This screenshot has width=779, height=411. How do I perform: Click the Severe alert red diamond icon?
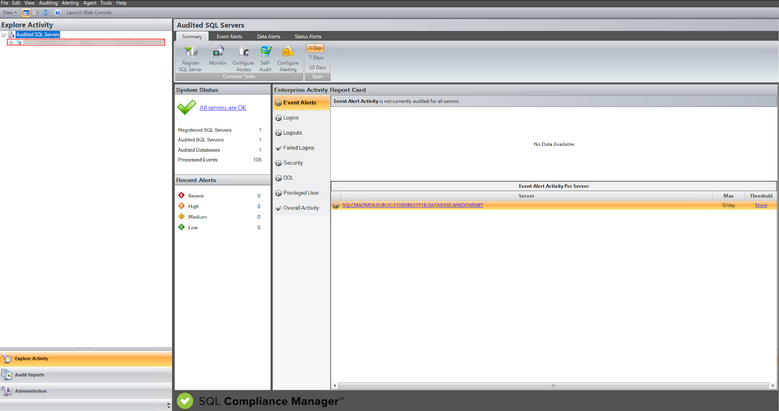[181, 195]
